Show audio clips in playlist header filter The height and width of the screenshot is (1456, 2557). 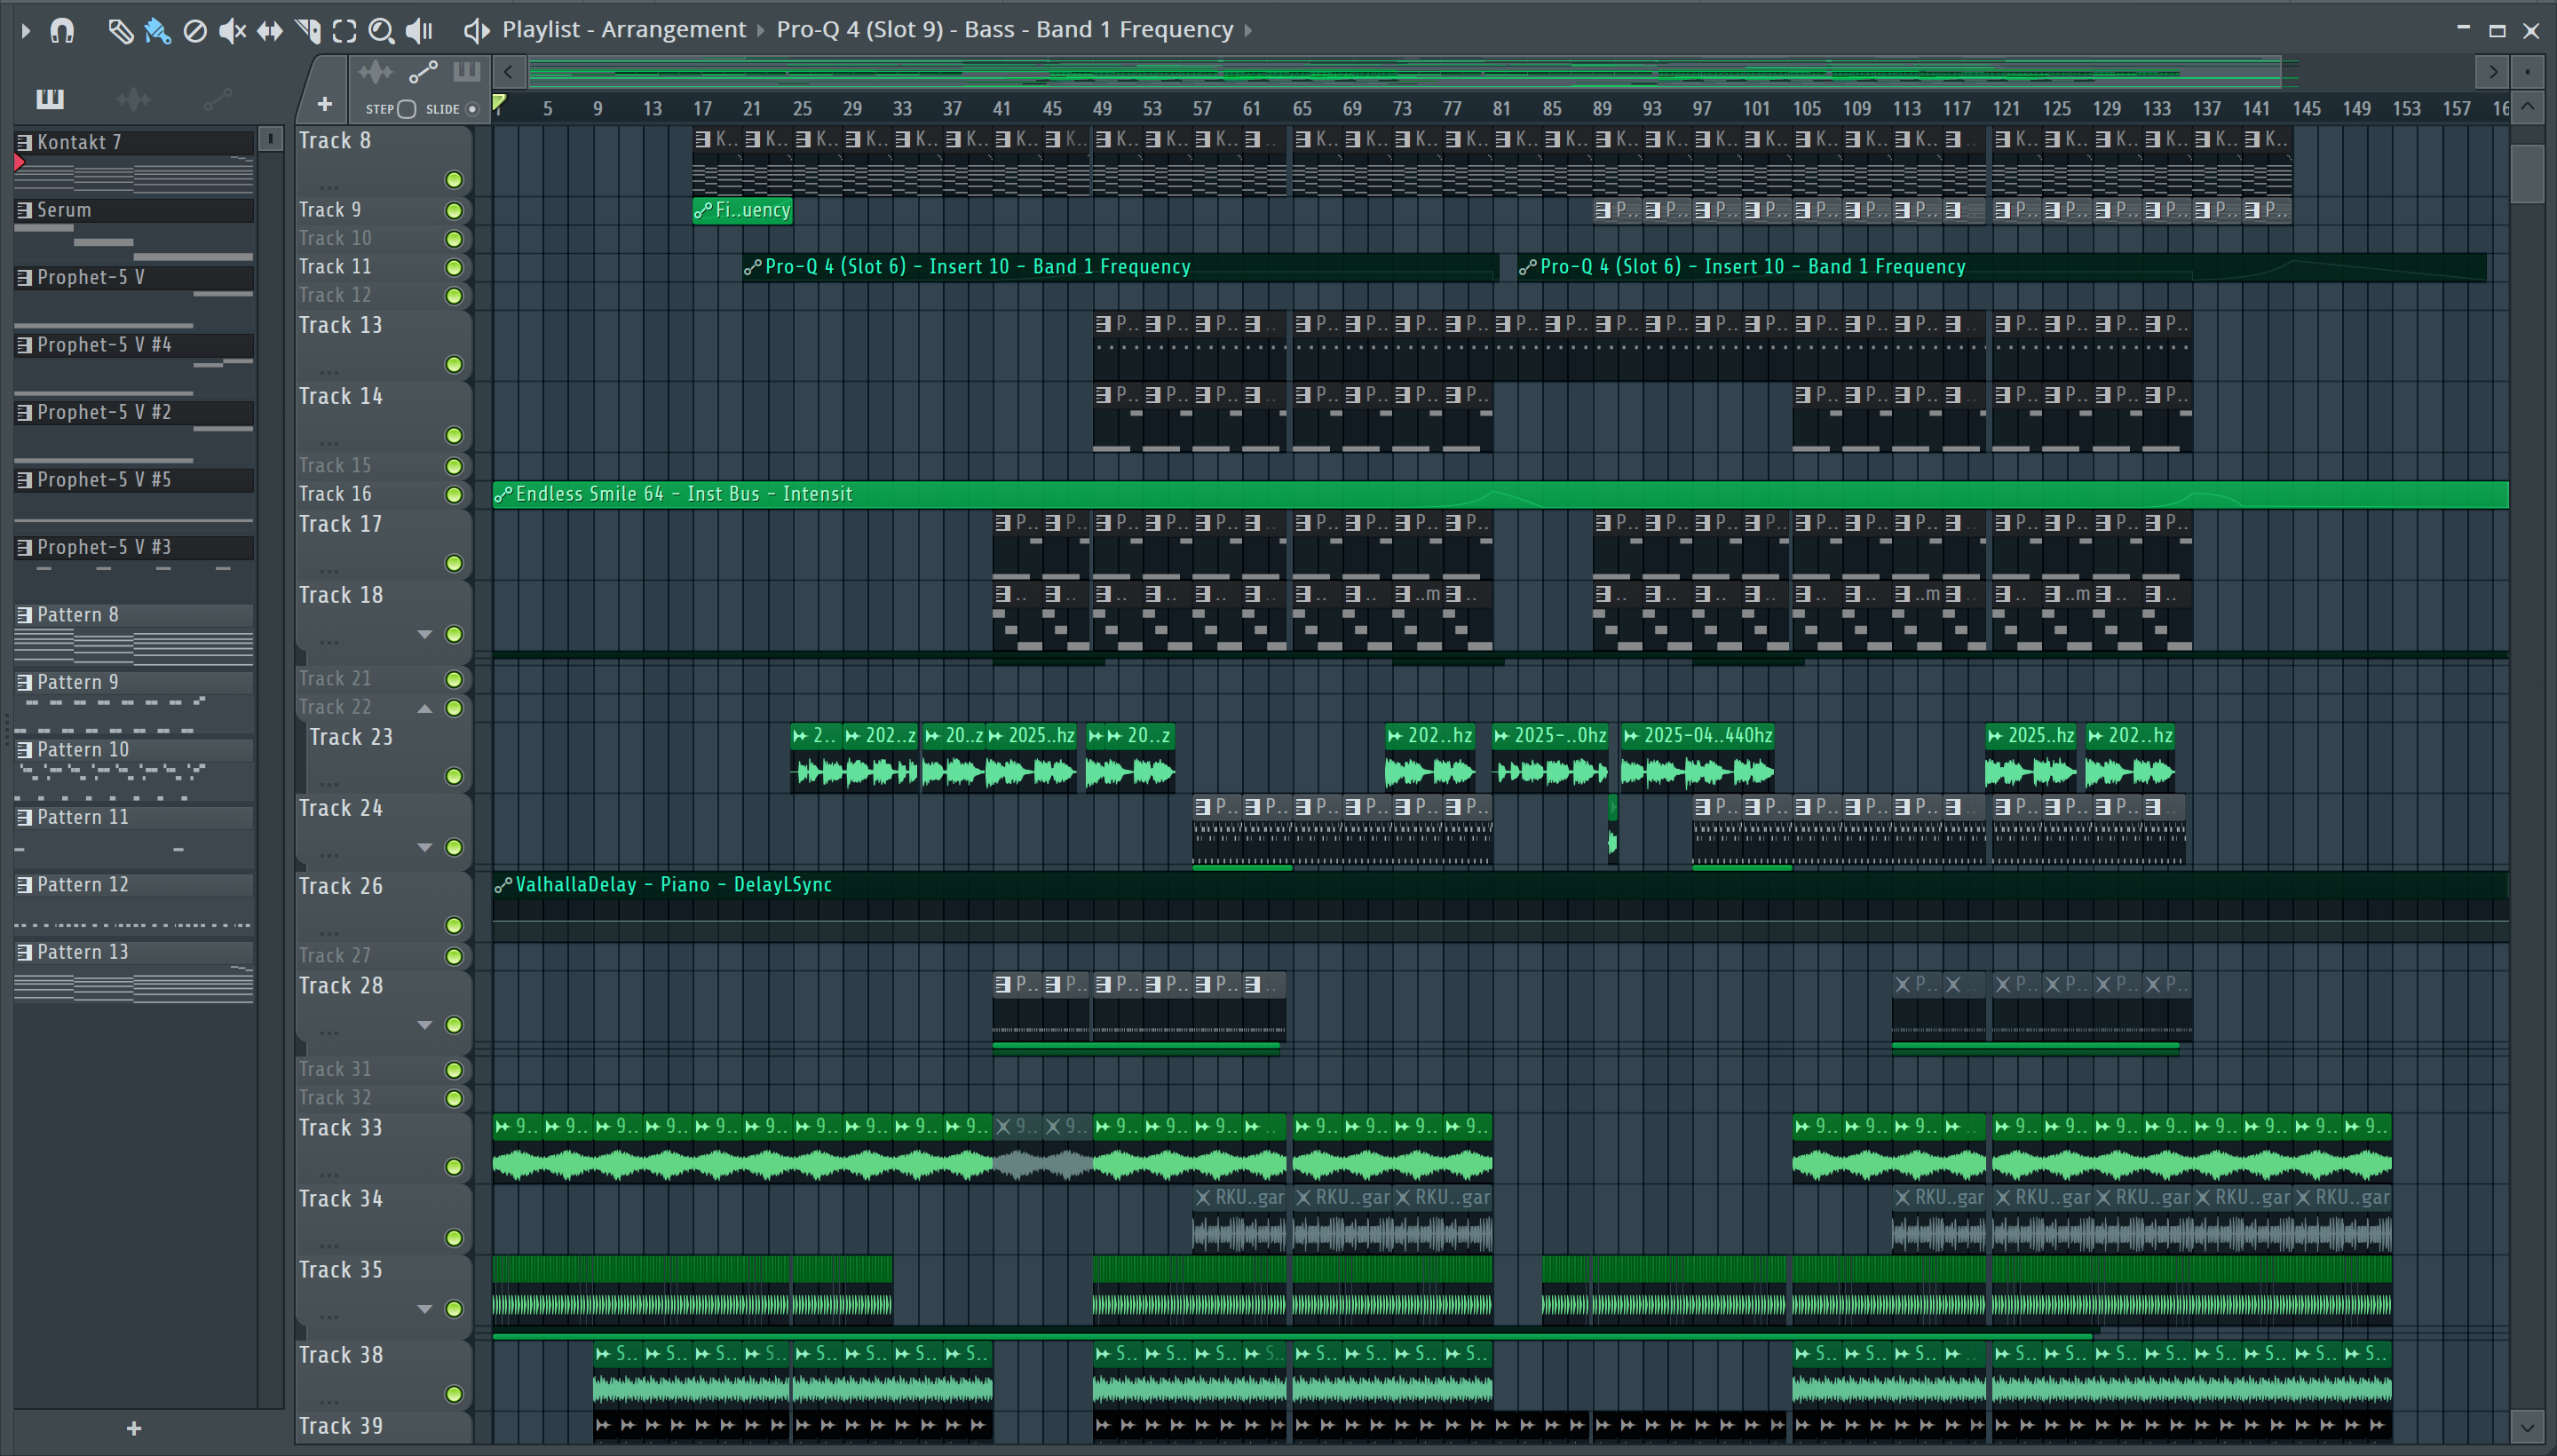376,72
